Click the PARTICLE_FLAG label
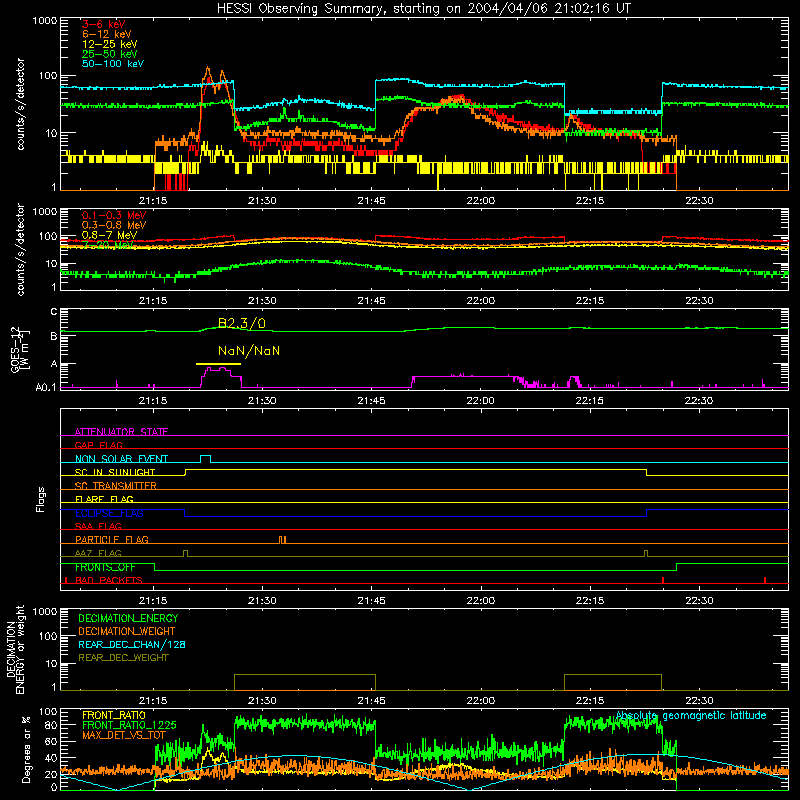Screen dimensions: 800x800 (112, 539)
